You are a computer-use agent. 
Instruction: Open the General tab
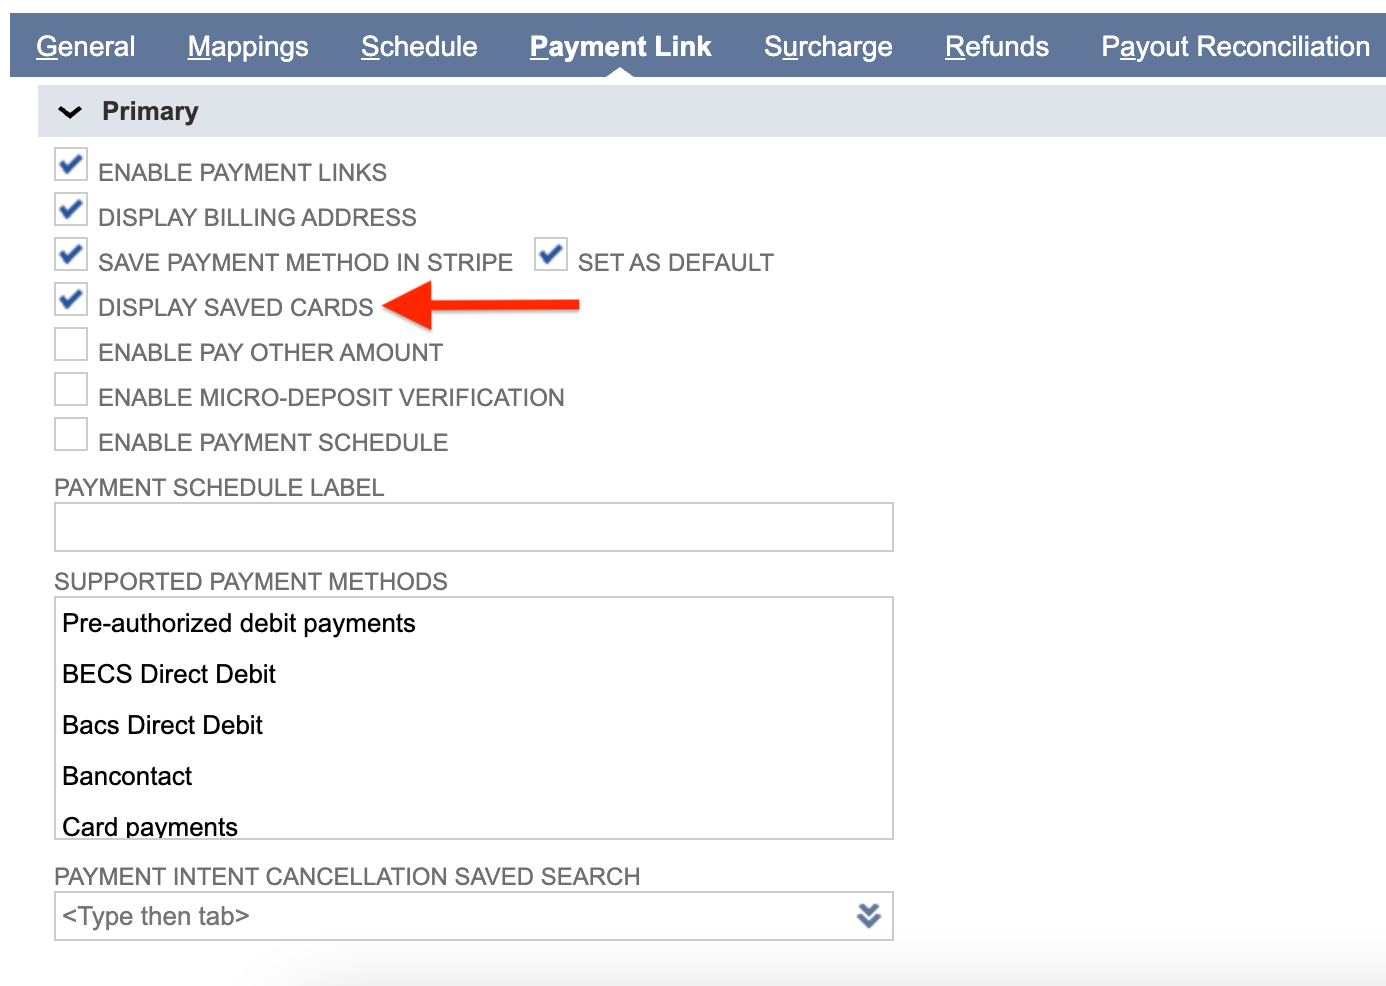pyautogui.click(x=85, y=47)
